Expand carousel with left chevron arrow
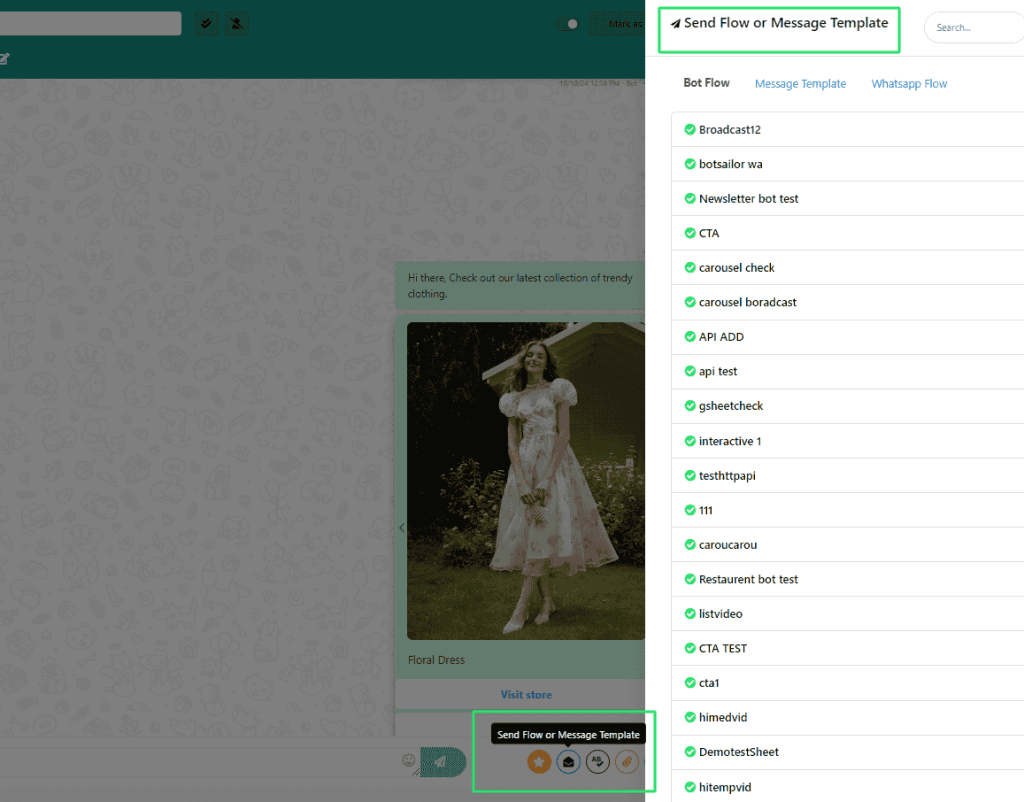Image resolution: width=1024 pixels, height=802 pixels. coord(401,528)
